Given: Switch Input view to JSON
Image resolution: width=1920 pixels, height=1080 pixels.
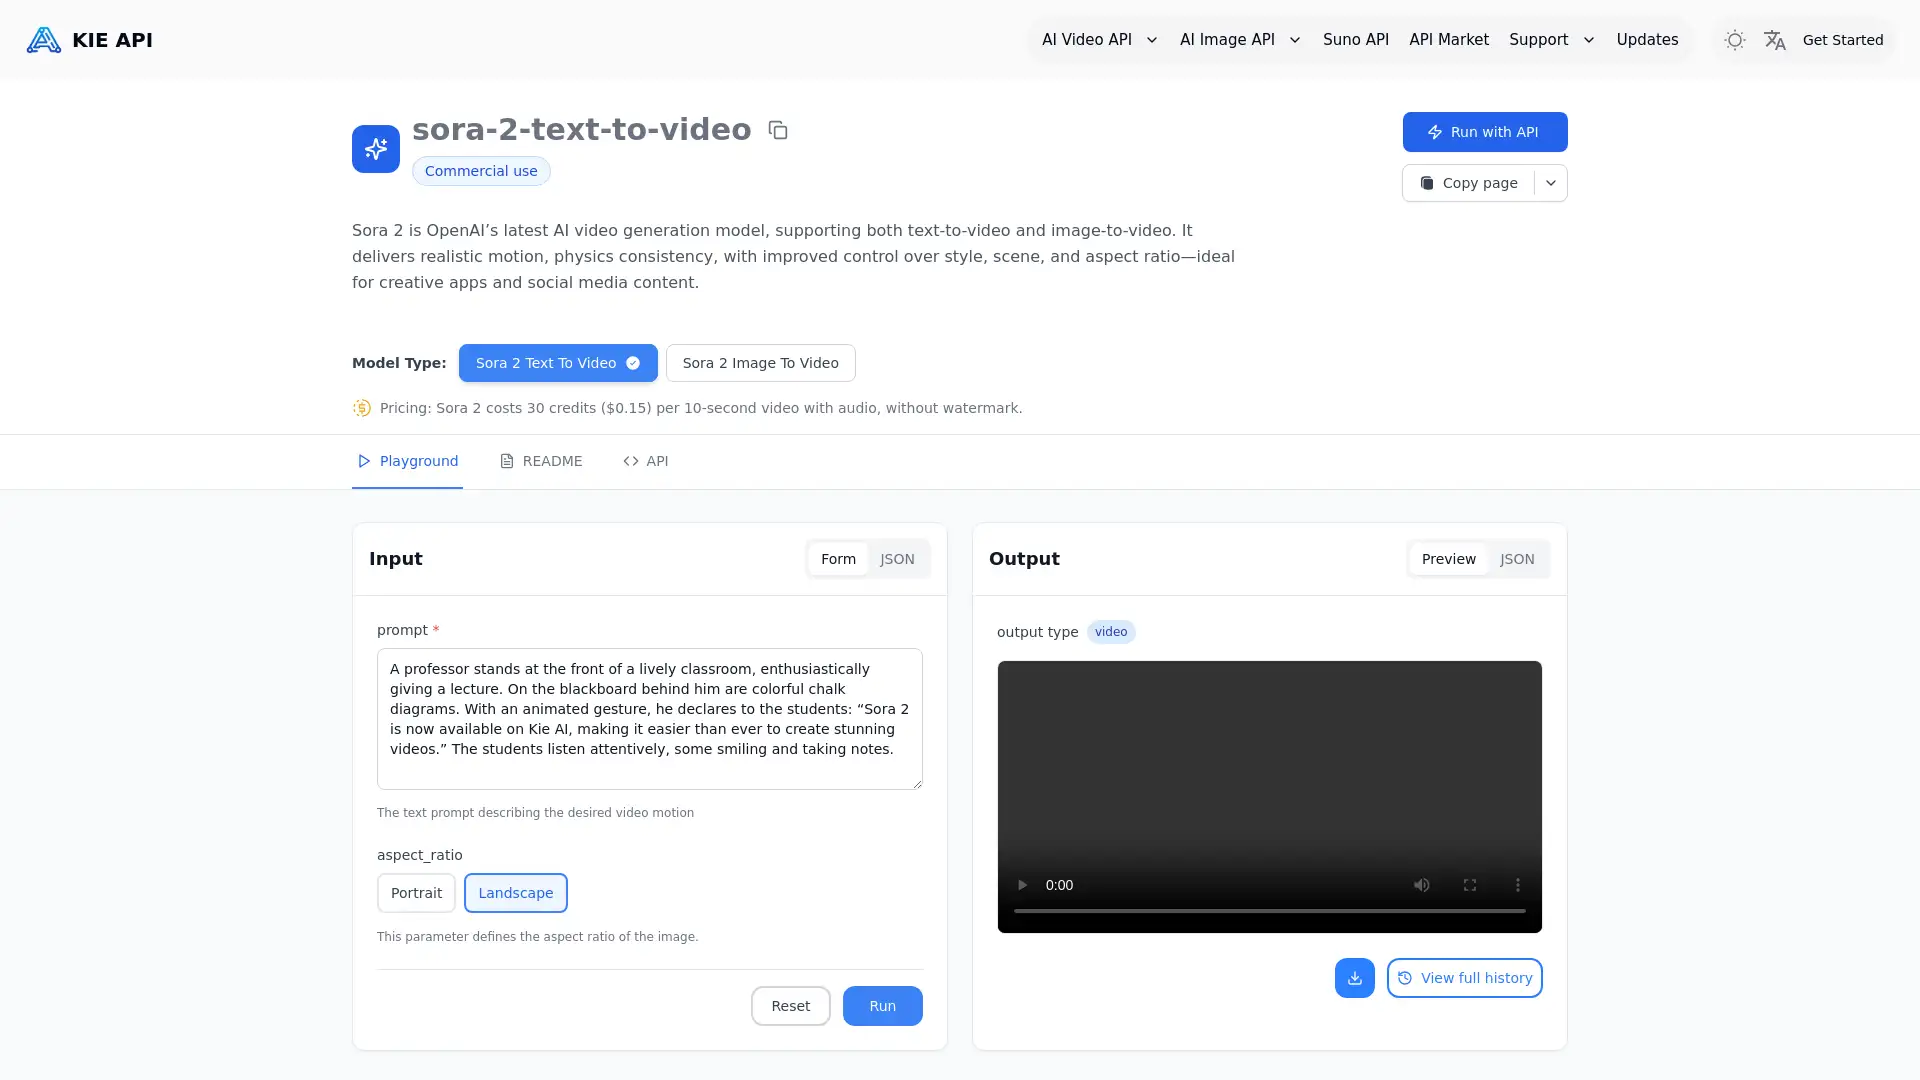Looking at the screenshot, I should pyautogui.click(x=897, y=559).
